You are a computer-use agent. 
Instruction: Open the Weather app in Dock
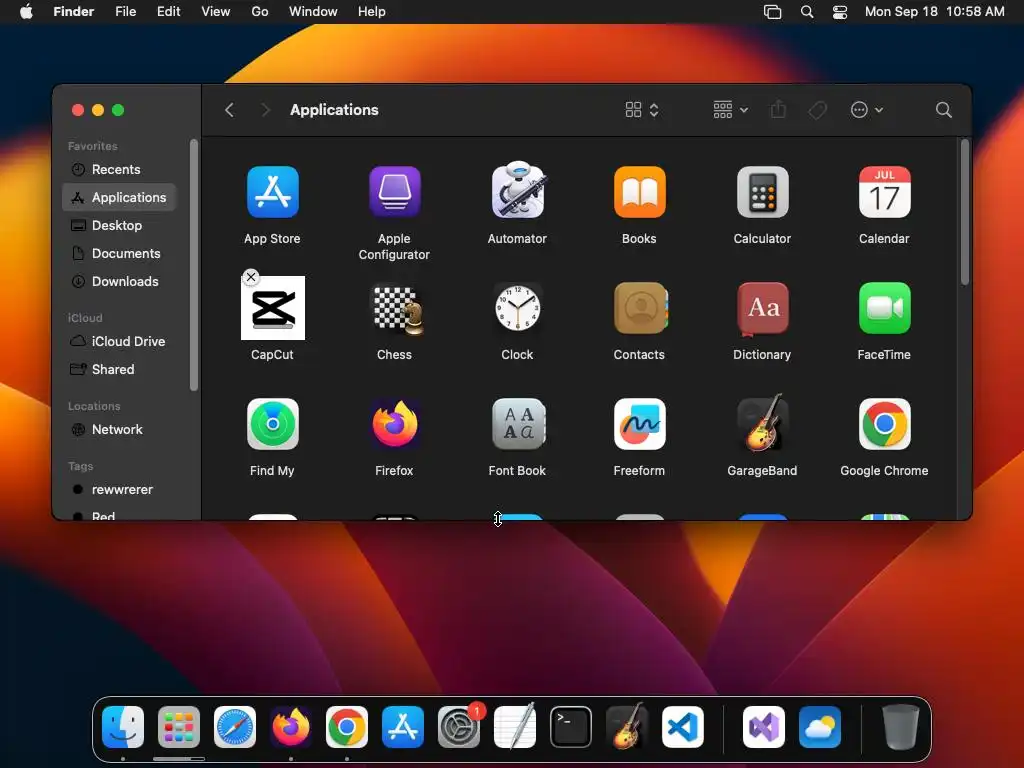pos(820,727)
